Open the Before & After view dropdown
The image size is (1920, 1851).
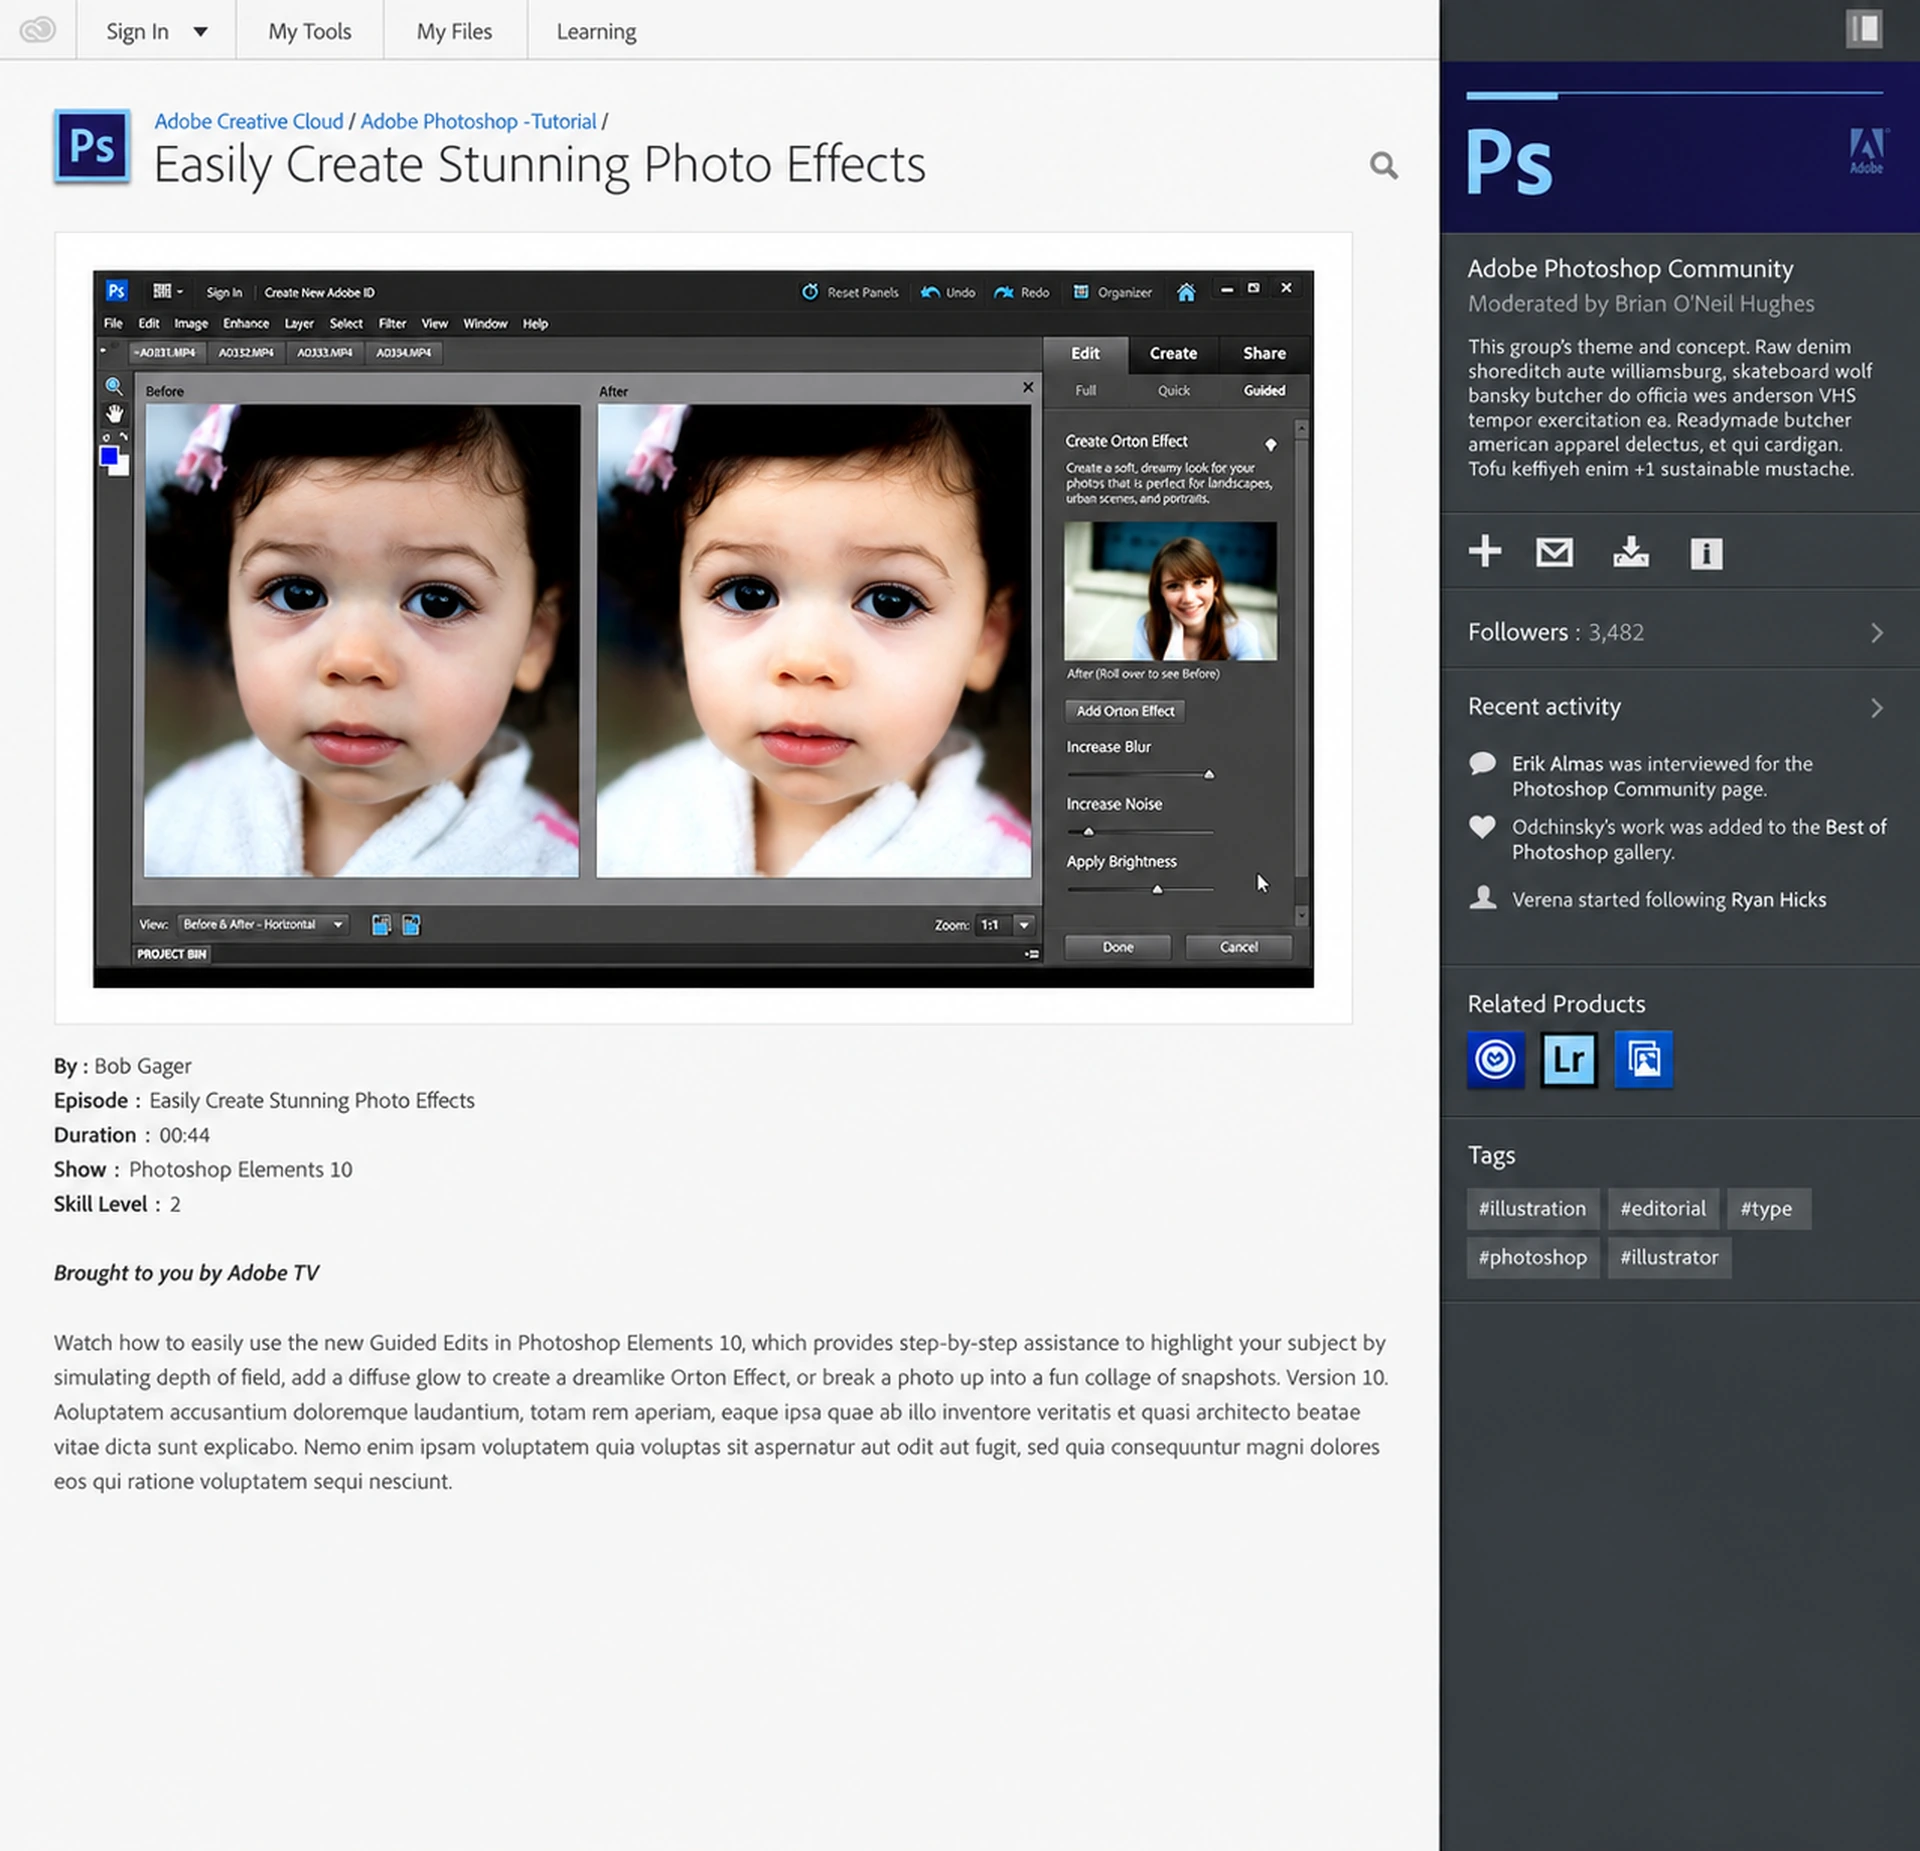pos(263,924)
